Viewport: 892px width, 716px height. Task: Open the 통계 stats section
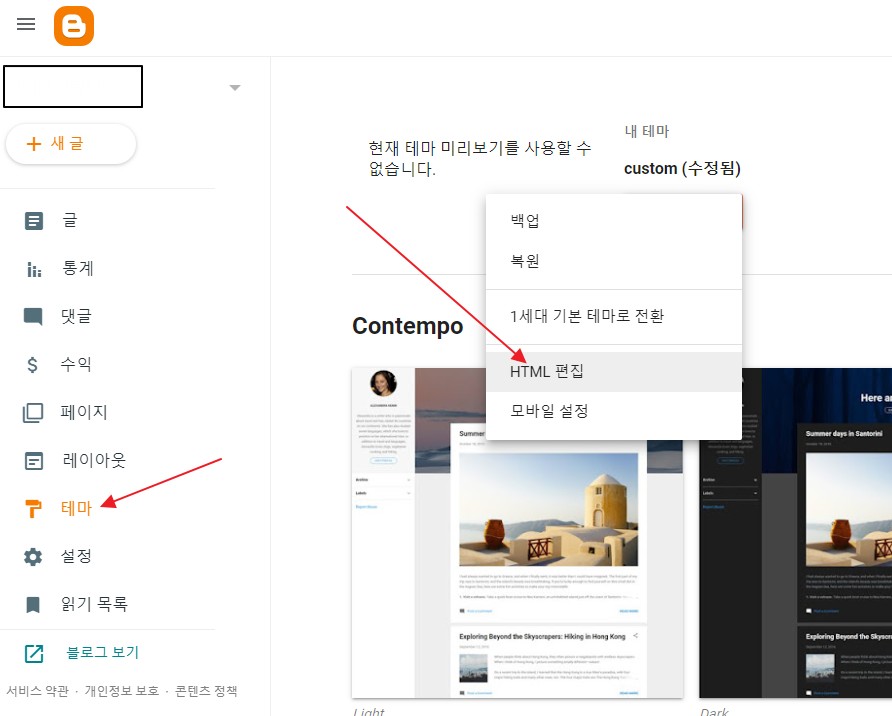pyautogui.click(x=77, y=268)
